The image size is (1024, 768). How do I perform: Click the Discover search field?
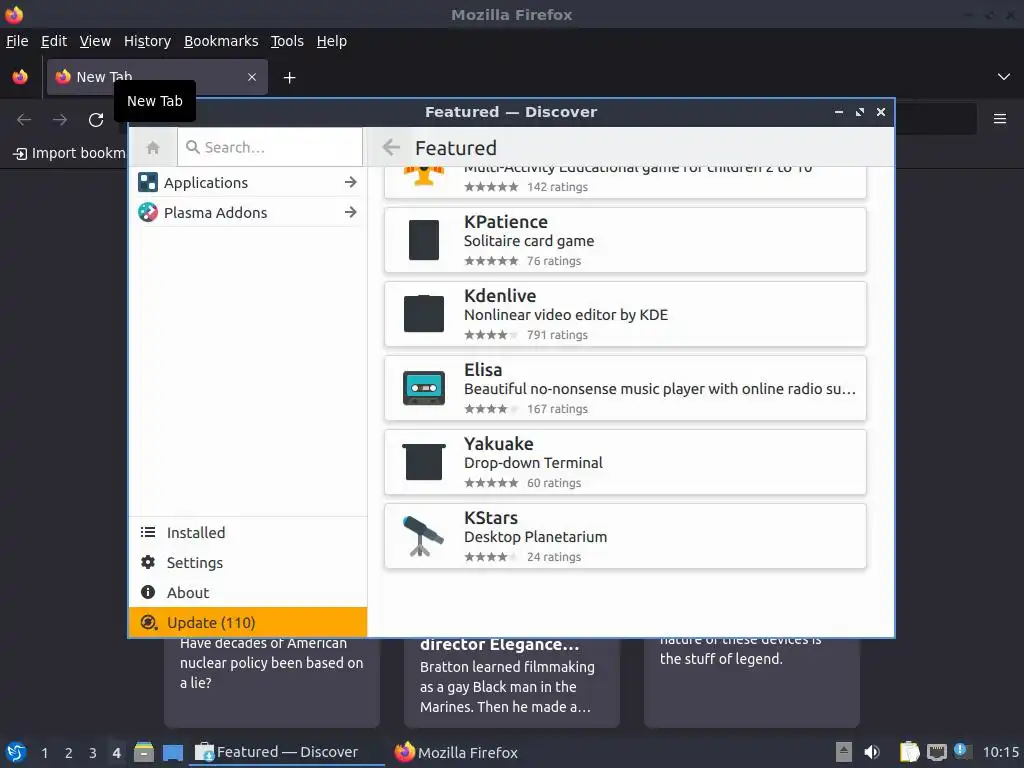coord(270,148)
